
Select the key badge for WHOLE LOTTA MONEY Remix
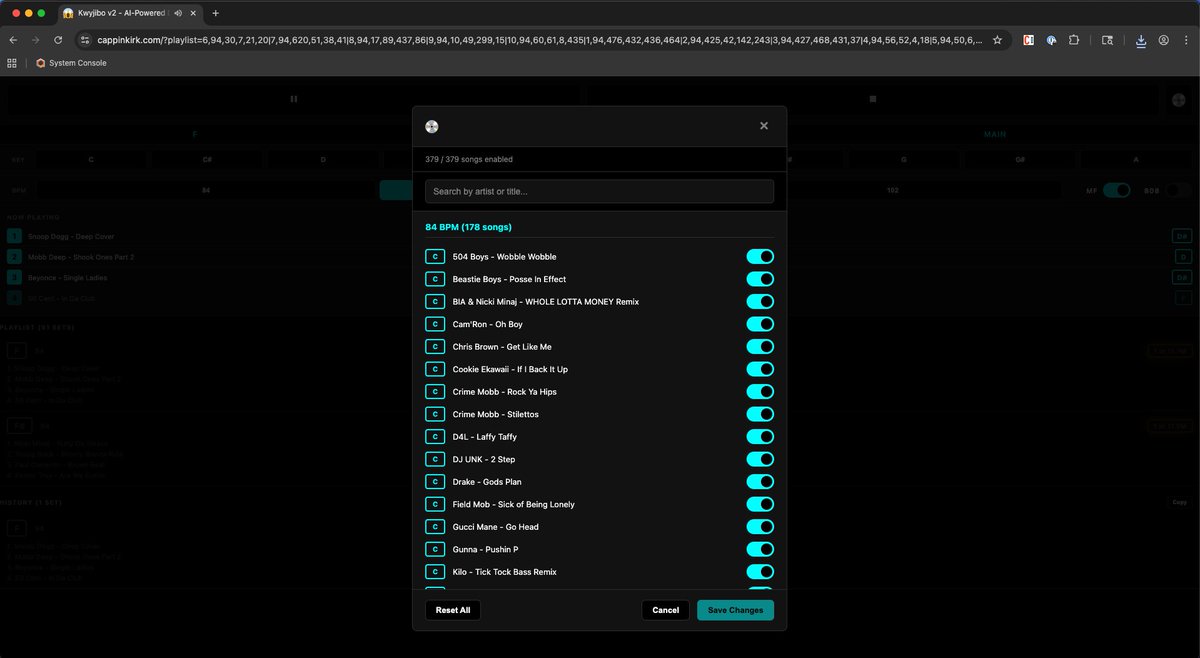[x=435, y=302]
